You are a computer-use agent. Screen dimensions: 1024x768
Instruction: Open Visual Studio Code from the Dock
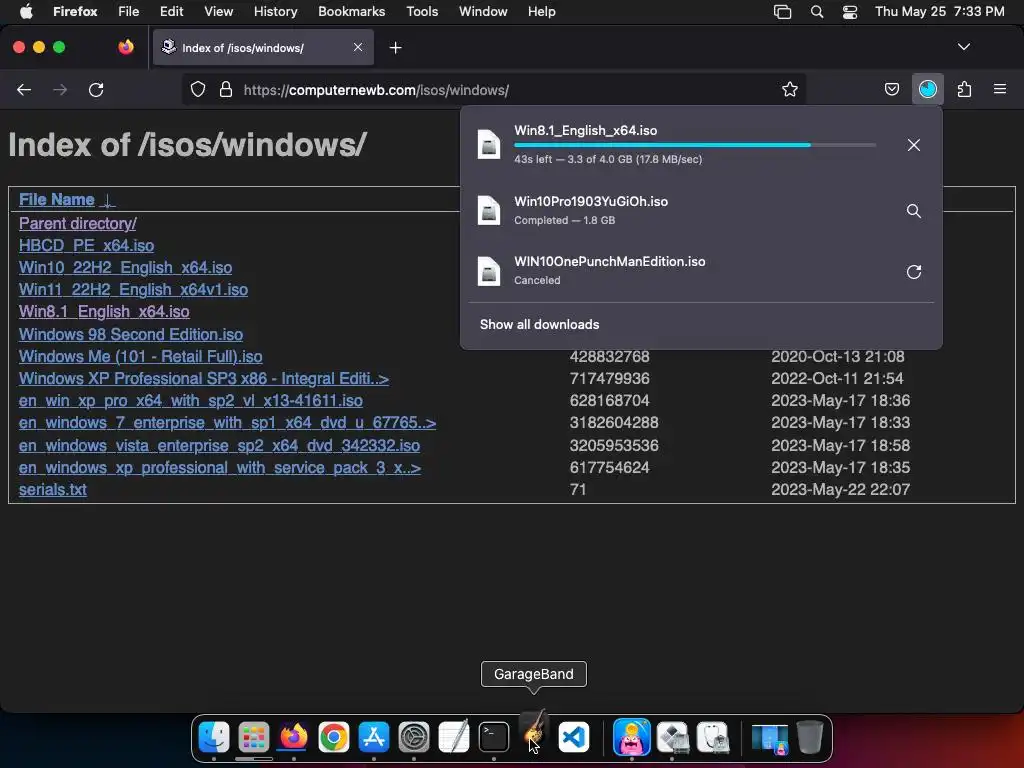coord(573,737)
